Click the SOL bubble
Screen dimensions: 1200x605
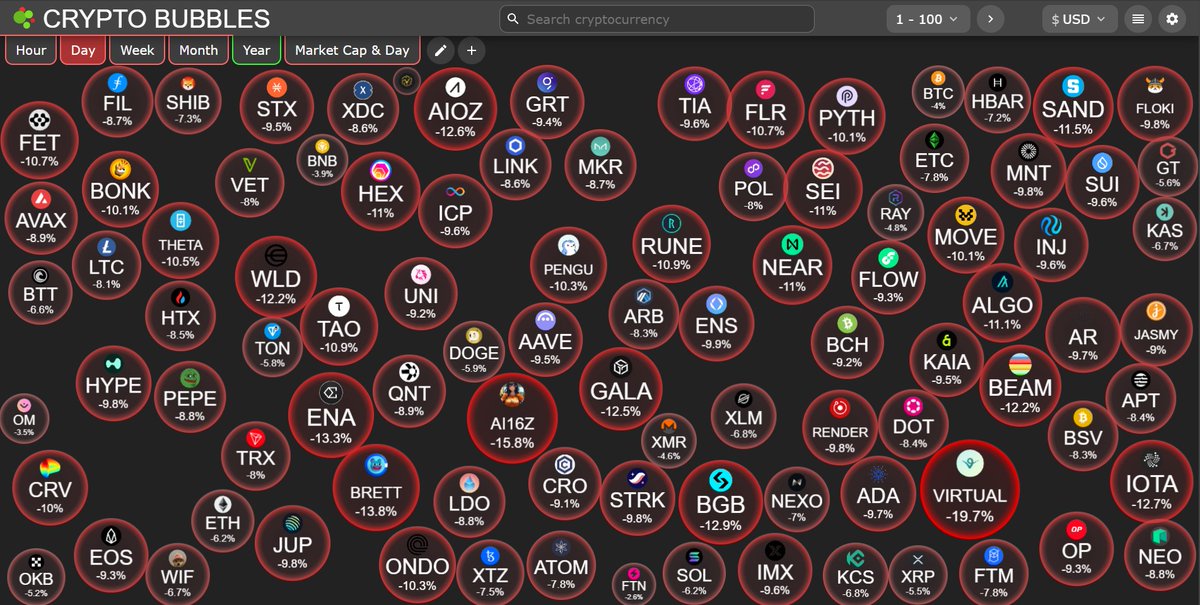(693, 571)
